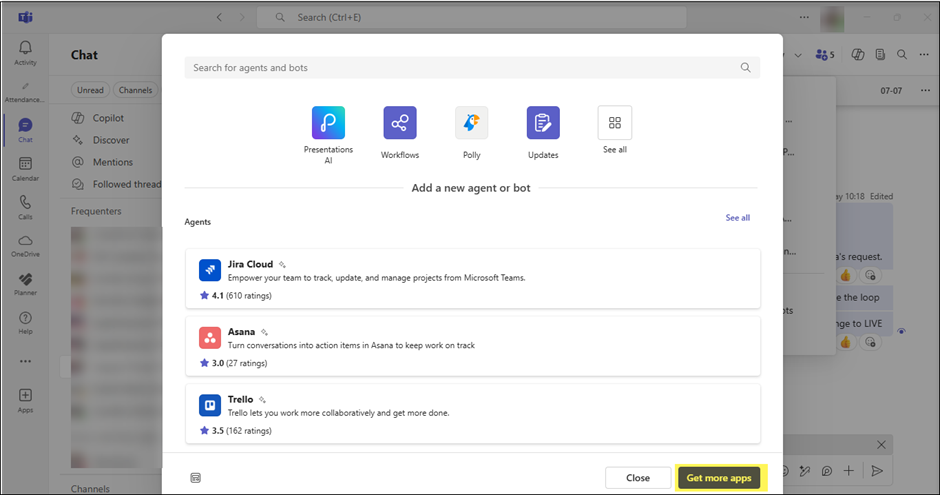Viewport: 940px width, 495px height.
Task: Expand the Channels section at bottom
Action: tap(90, 488)
